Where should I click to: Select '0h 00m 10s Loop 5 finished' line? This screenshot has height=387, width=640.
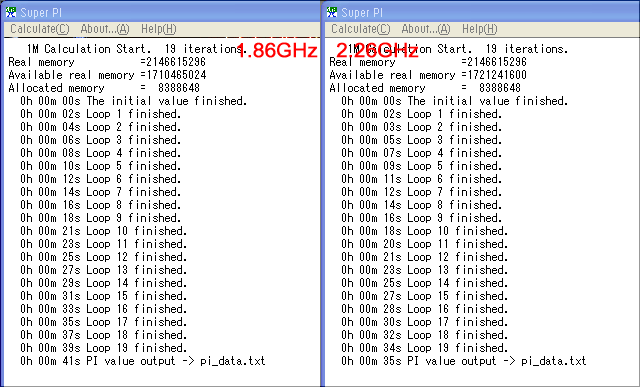(x=101, y=166)
